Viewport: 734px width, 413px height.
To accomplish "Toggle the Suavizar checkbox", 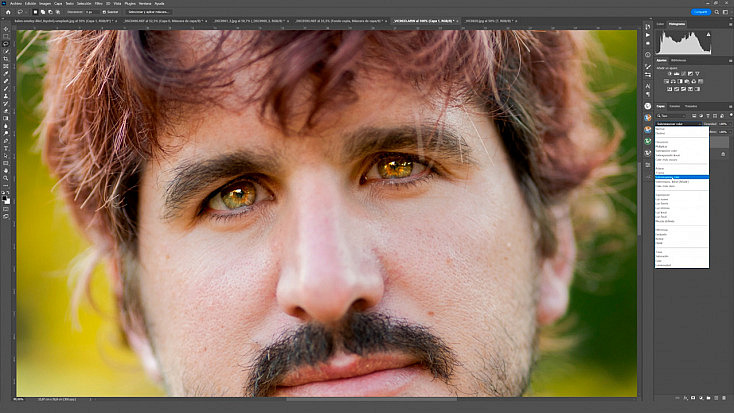I will [104, 12].
